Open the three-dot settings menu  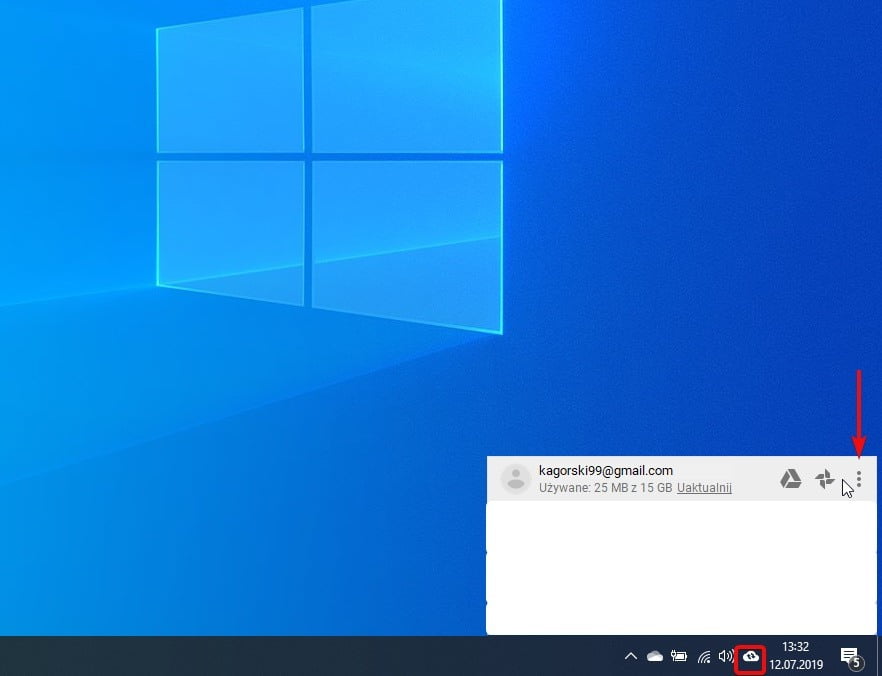[859, 479]
